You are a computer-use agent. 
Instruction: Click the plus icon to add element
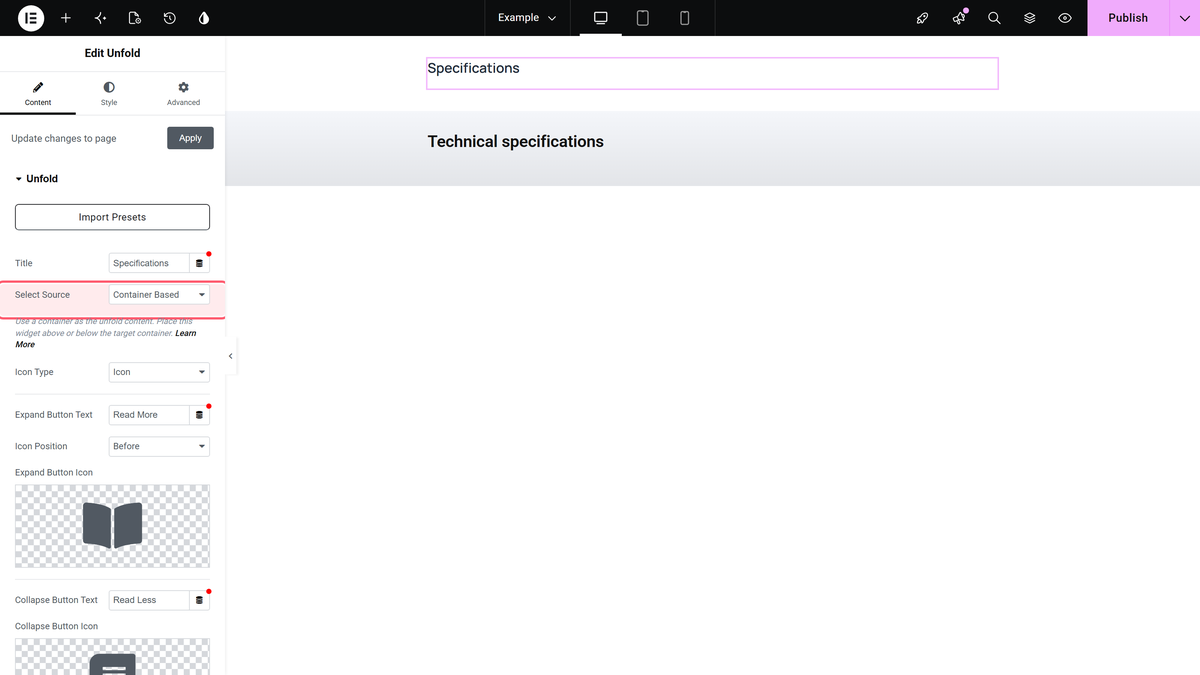[x=66, y=18]
